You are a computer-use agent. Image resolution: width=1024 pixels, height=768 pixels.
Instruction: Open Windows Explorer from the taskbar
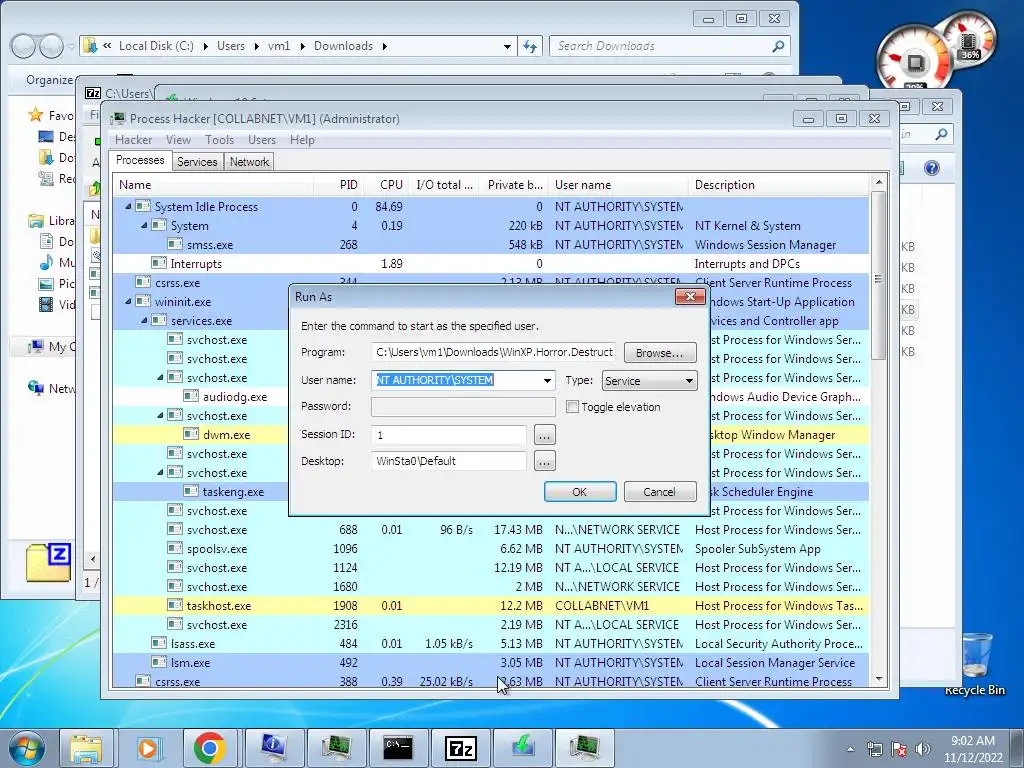[x=86, y=748]
